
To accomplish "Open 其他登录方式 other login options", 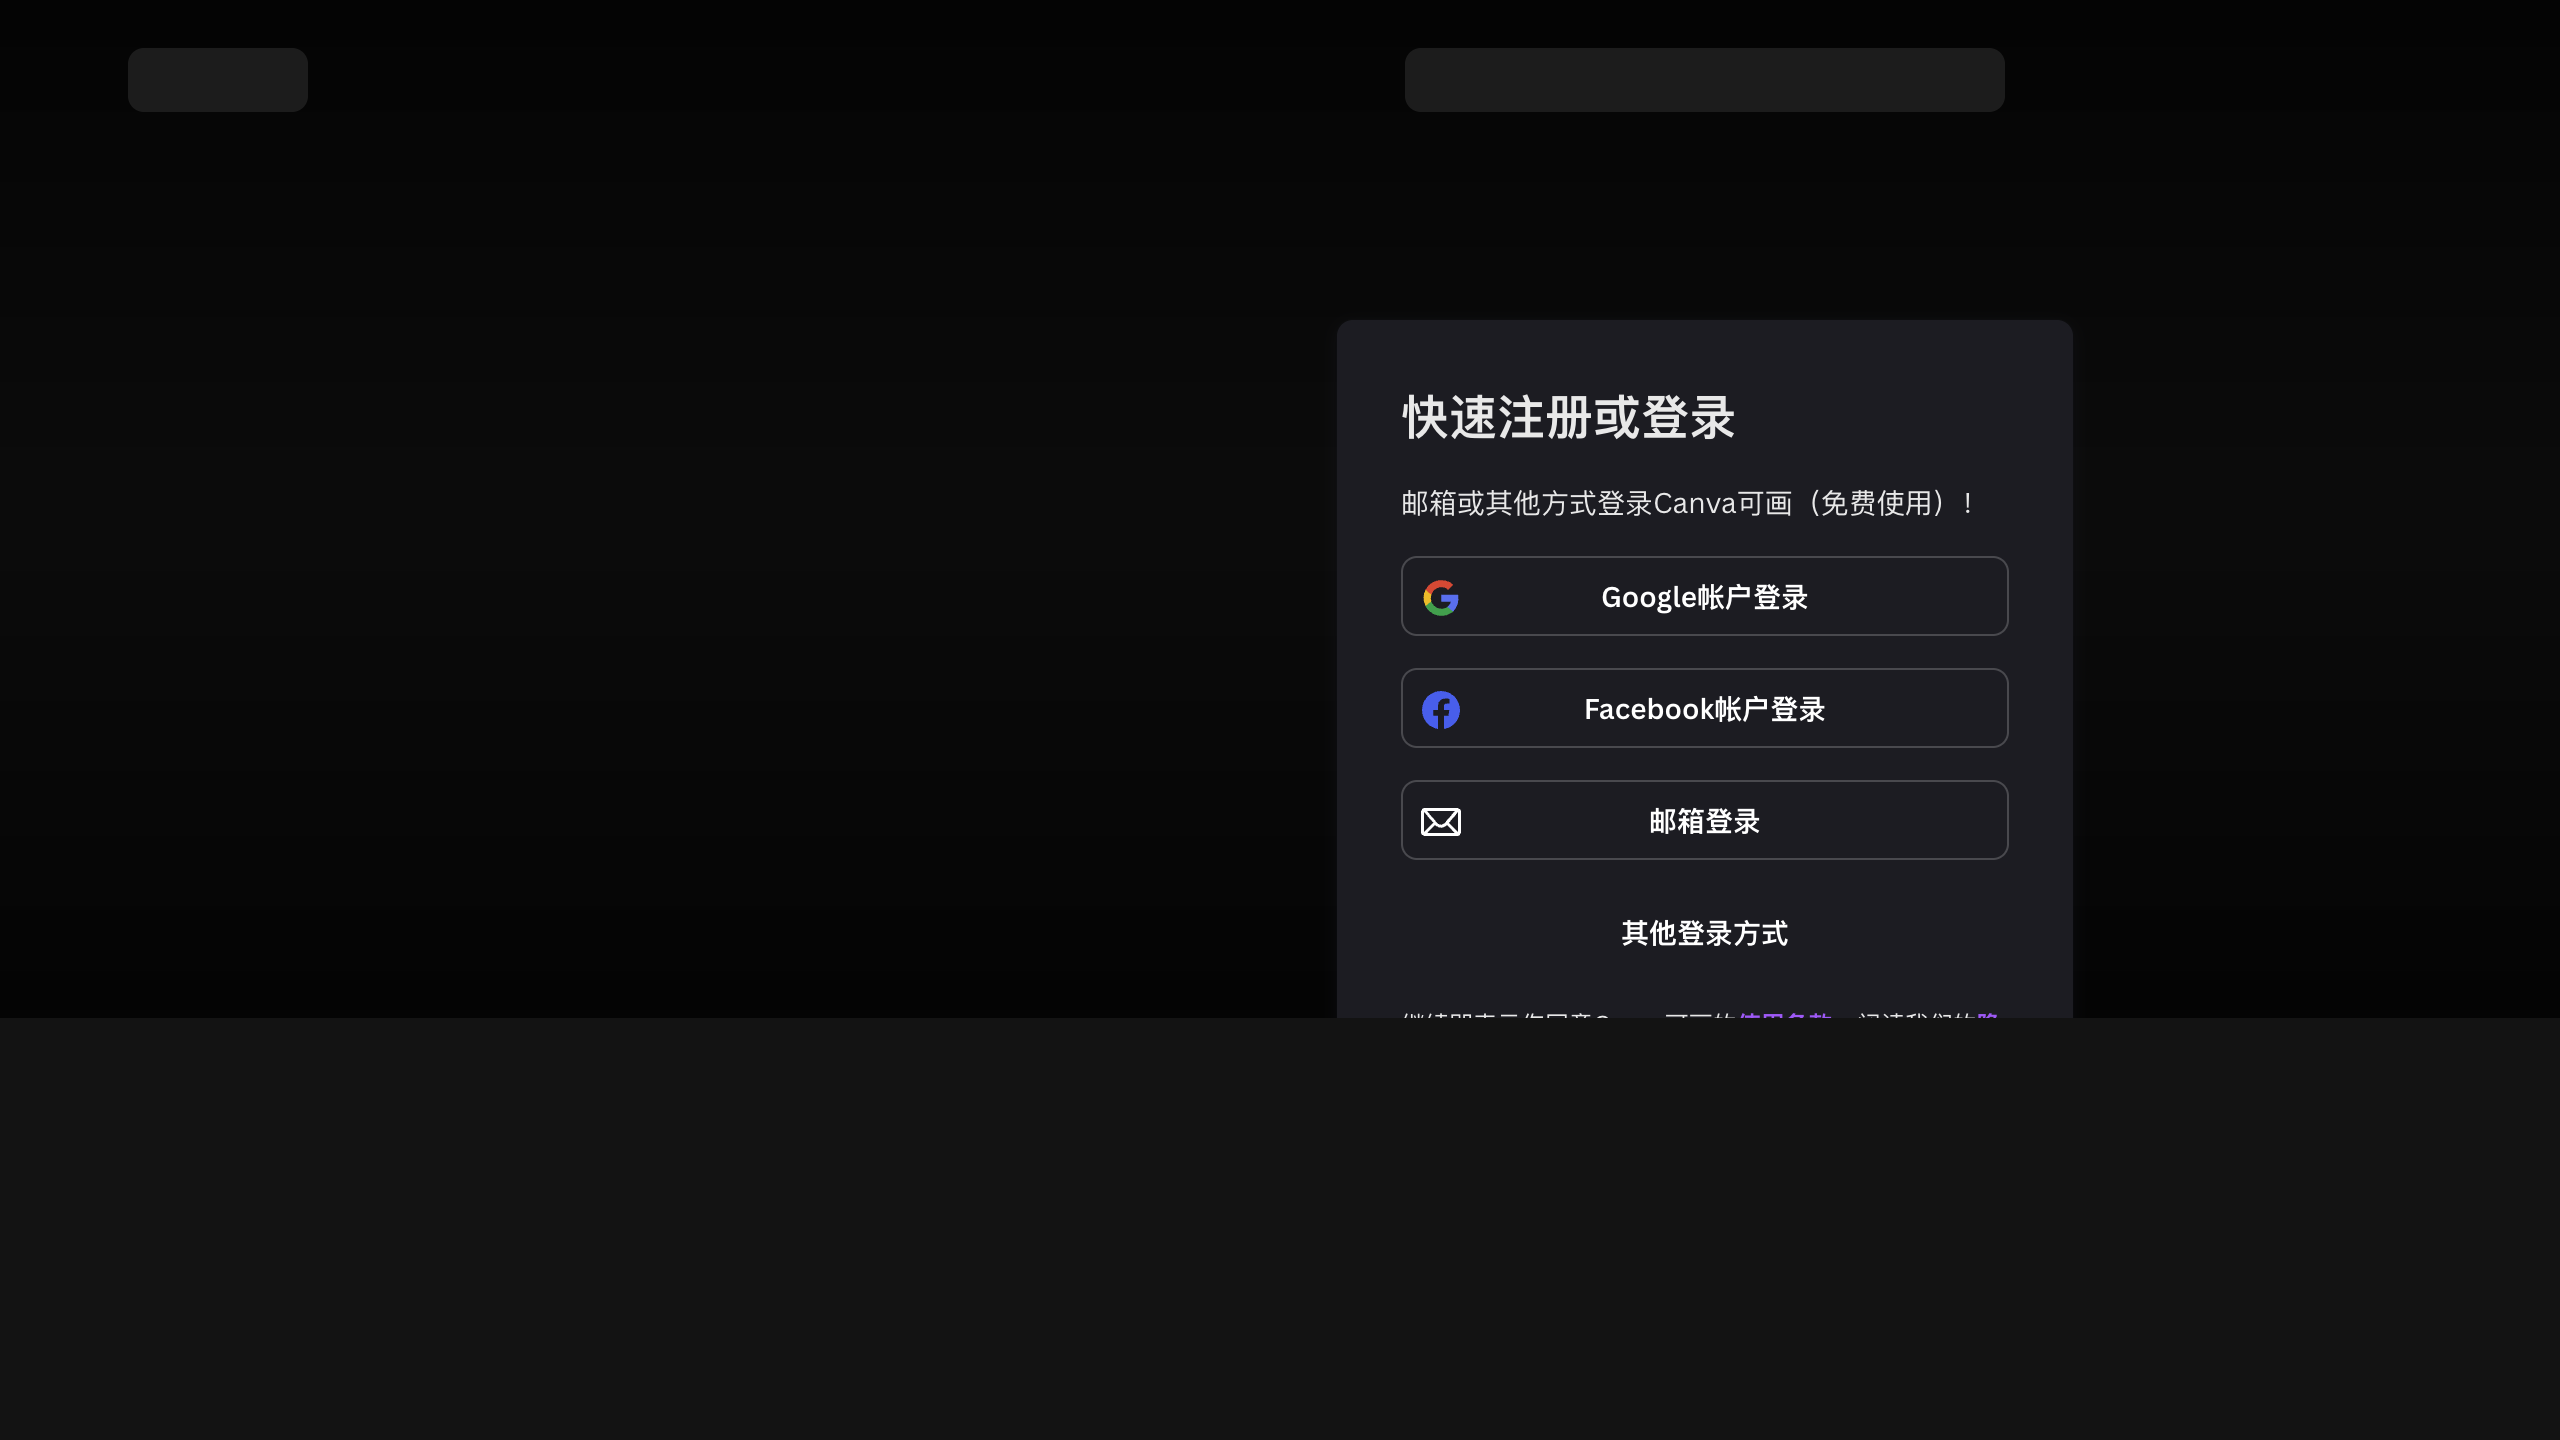I will [1704, 933].
